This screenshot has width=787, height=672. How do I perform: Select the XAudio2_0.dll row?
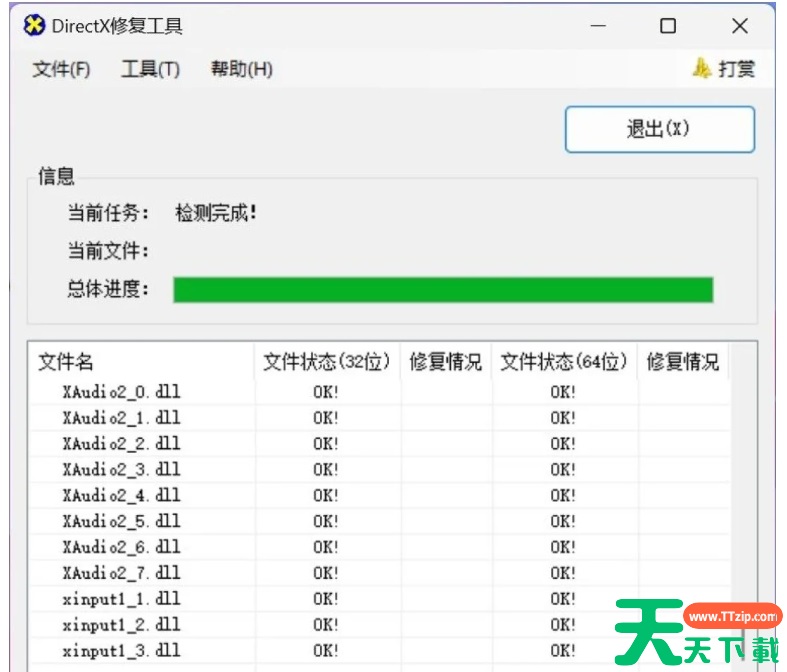(121, 392)
